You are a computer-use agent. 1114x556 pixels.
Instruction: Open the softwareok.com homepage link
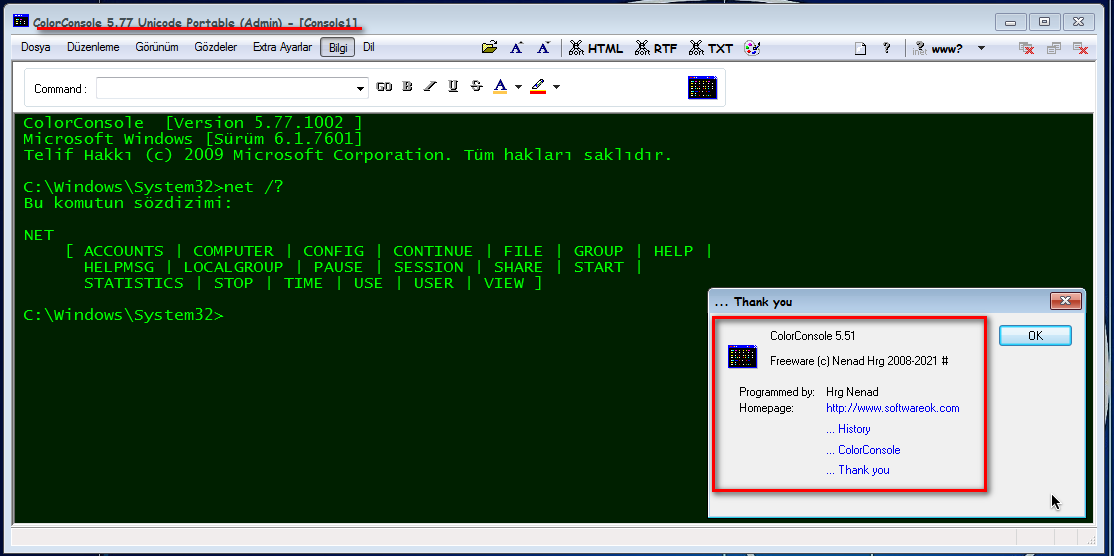(x=892, y=408)
